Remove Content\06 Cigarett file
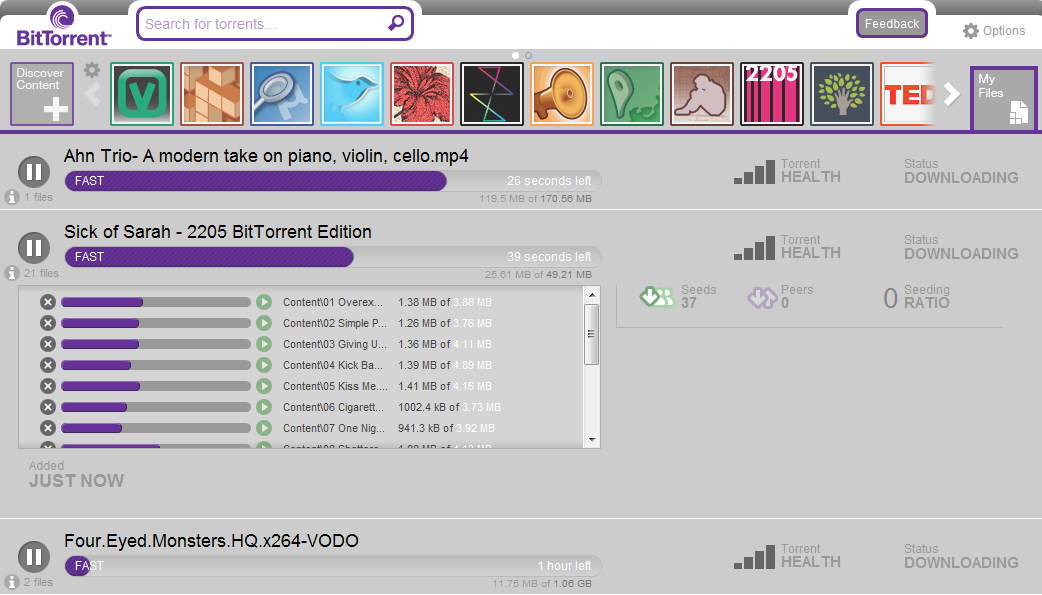Viewport: 1042px width, 595px height. pyautogui.click(x=48, y=407)
